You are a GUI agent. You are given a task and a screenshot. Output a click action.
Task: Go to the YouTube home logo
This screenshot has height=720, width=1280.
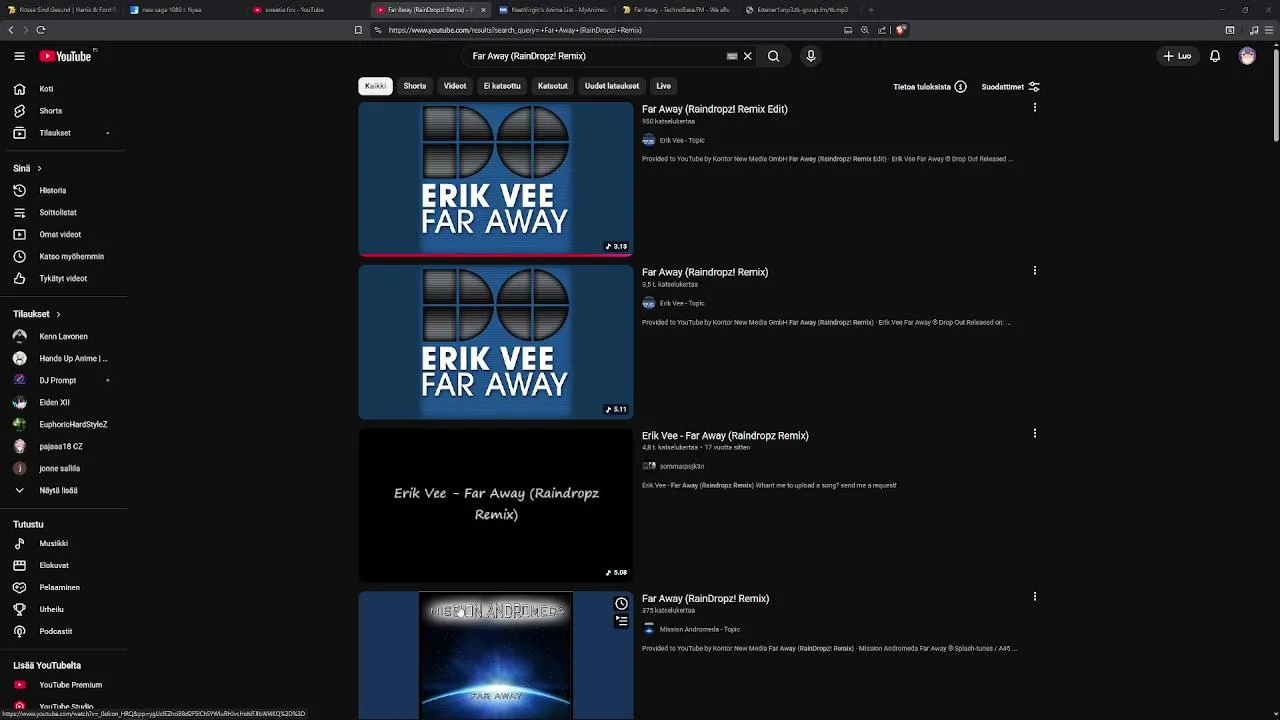(66, 56)
